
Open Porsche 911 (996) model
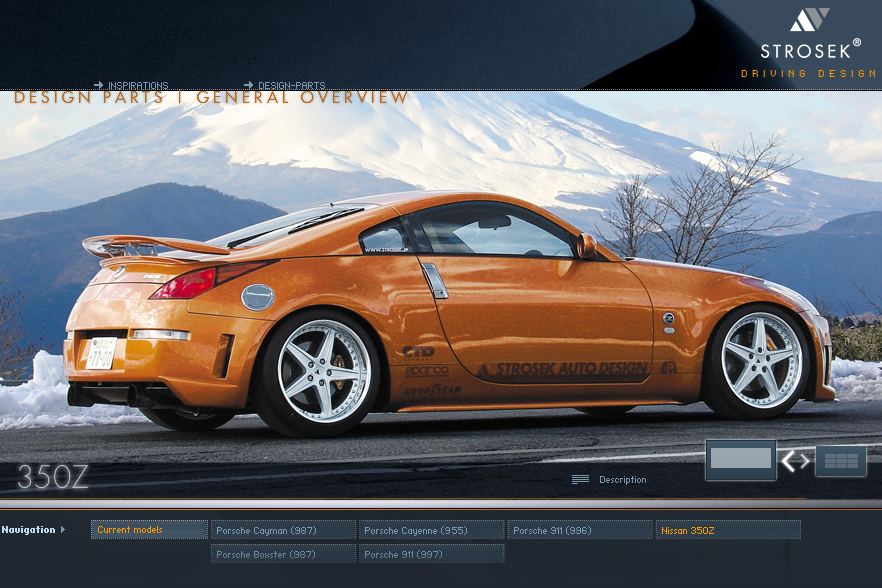click(580, 530)
